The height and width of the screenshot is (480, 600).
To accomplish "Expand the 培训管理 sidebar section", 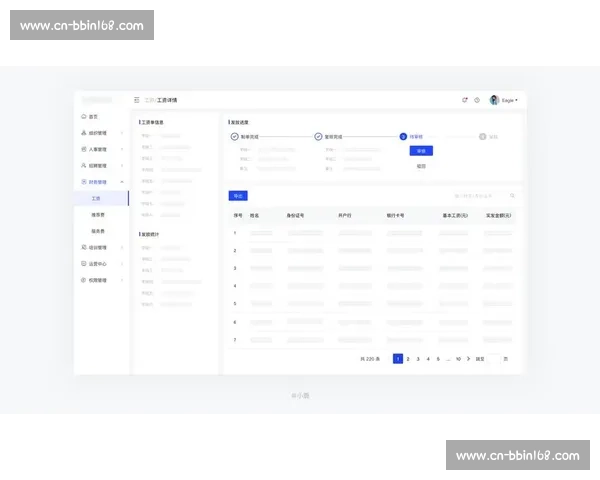I will click(122, 246).
